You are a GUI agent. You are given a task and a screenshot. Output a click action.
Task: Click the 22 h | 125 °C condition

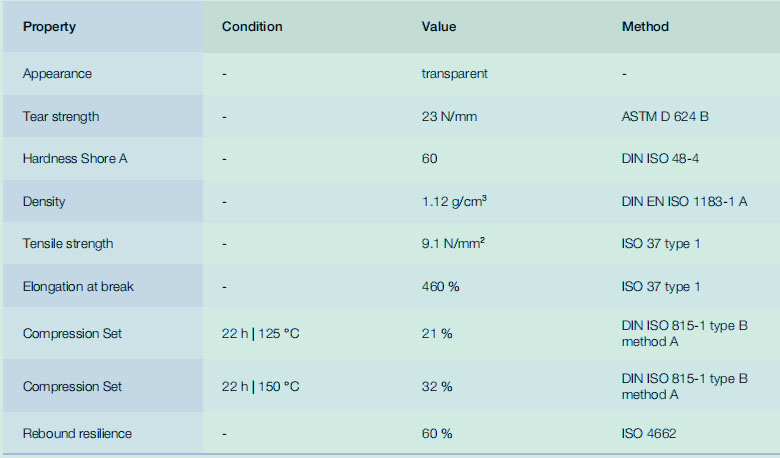(261, 334)
